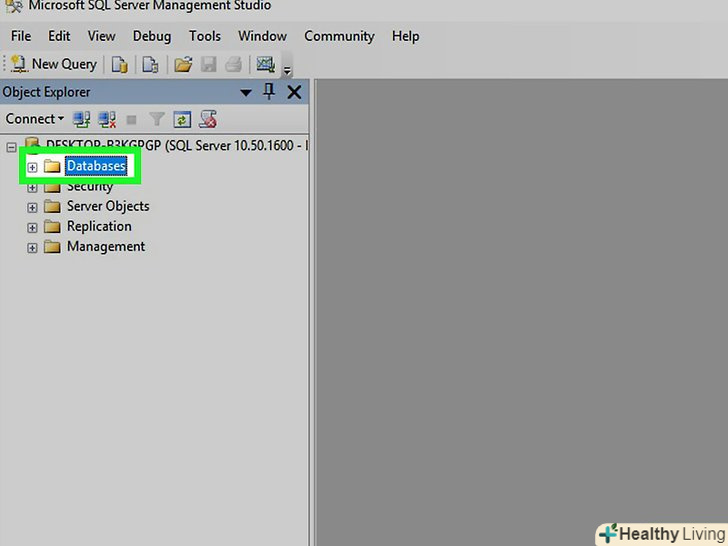Open the Database Engine Query icon
728x546 pixels.
point(120,65)
